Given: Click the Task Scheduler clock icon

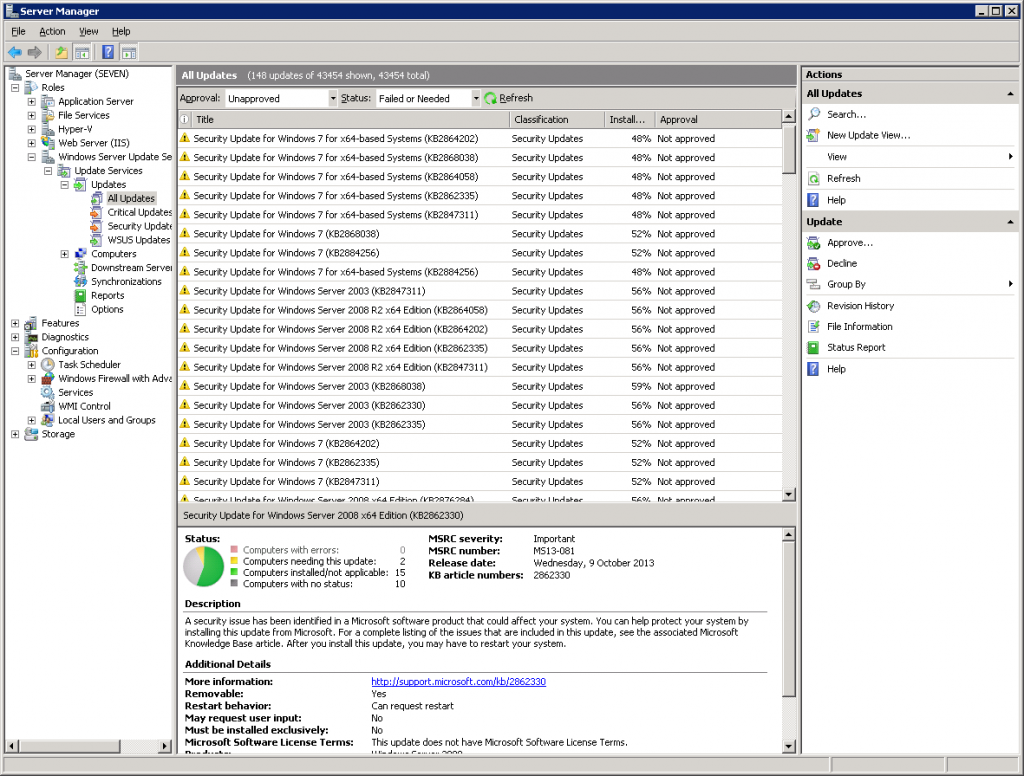Looking at the screenshot, I should (48, 364).
